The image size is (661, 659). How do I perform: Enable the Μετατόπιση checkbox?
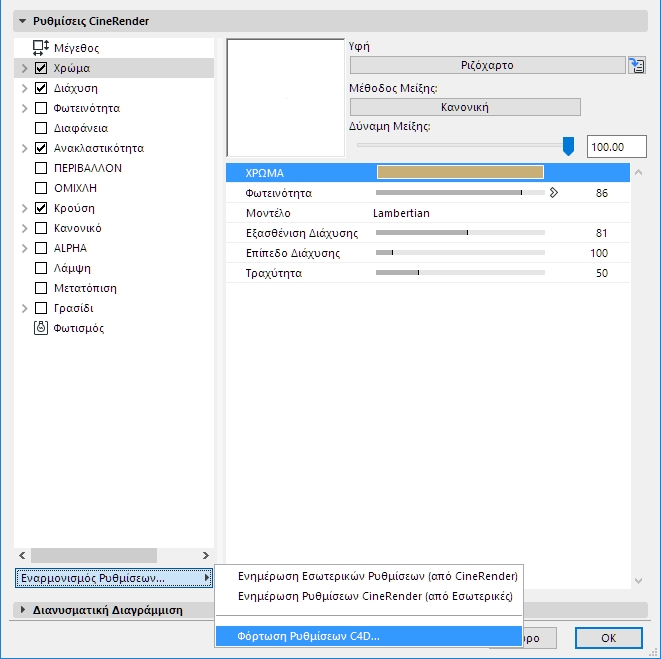(x=41, y=288)
